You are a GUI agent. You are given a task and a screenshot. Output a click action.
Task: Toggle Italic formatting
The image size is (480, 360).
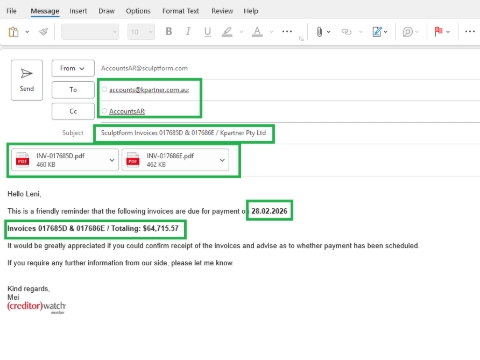(x=188, y=31)
